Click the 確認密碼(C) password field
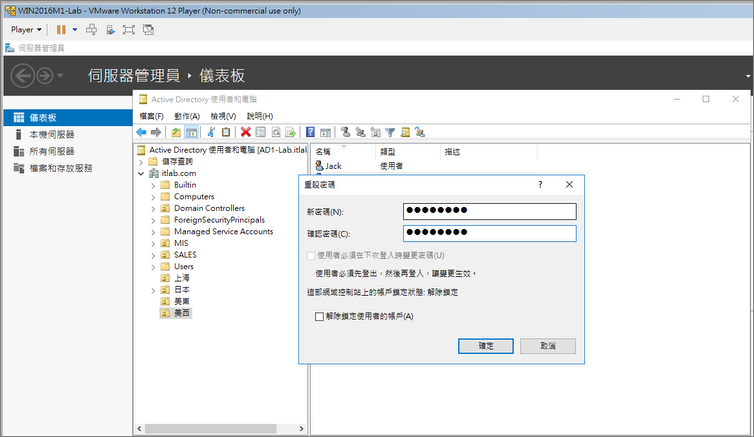The image size is (754, 437). (490, 234)
